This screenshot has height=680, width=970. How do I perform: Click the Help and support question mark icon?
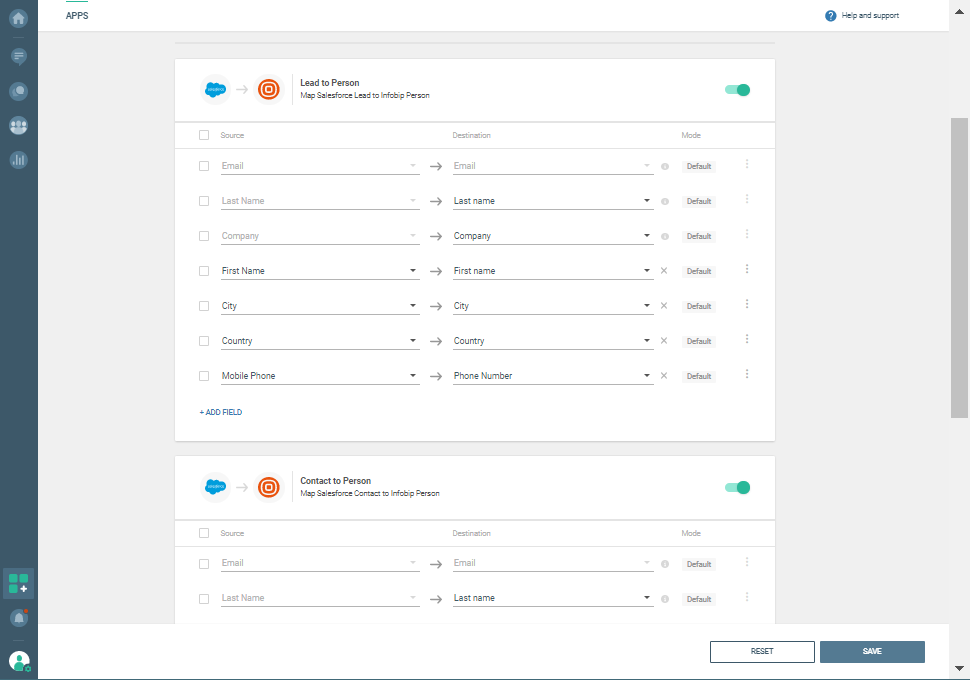pos(829,15)
